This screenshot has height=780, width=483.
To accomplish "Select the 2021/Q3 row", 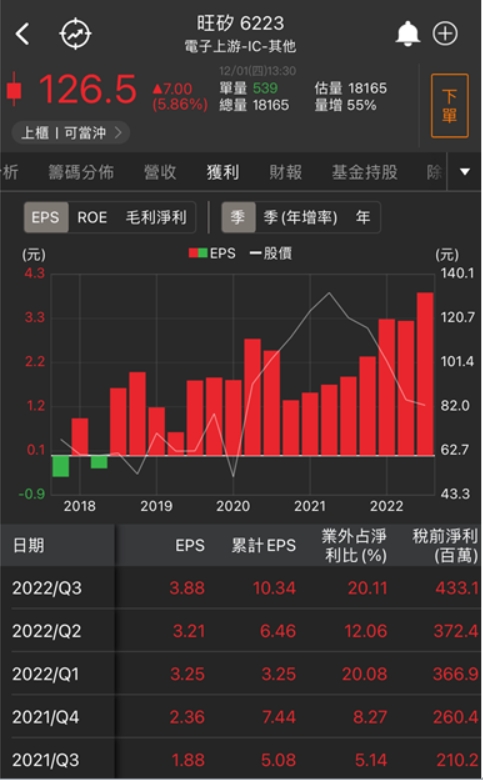I will click(241, 760).
